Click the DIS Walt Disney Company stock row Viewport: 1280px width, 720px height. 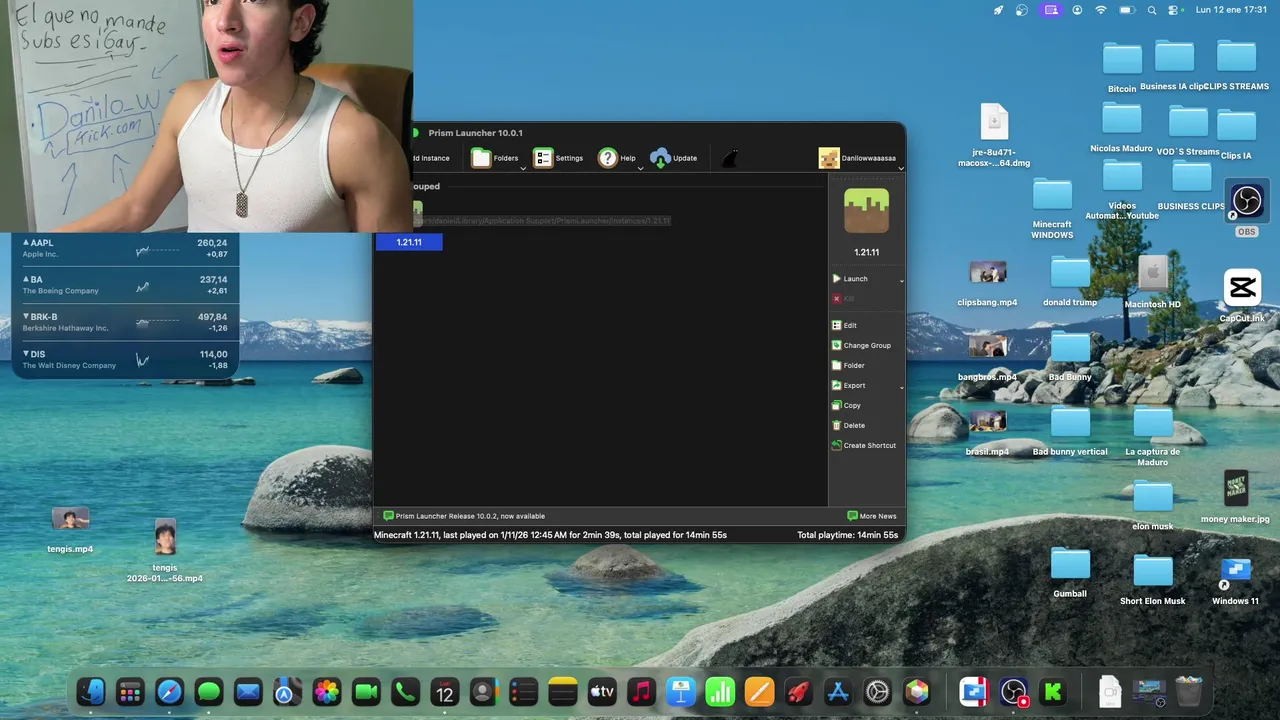click(x=126, y=359)
